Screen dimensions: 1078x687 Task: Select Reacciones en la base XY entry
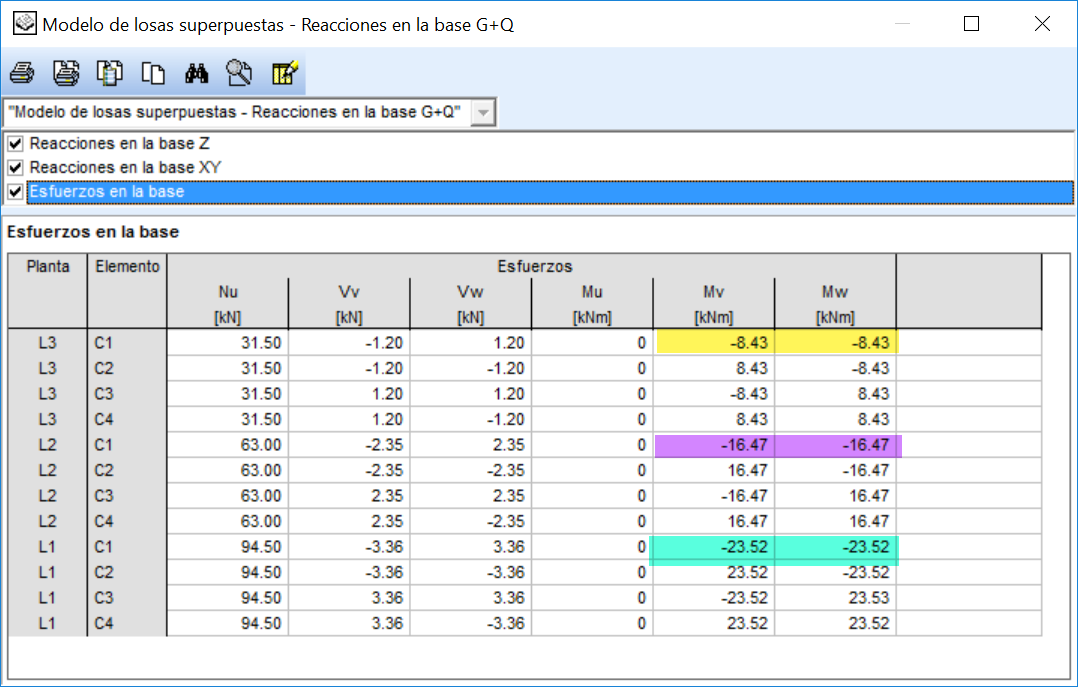(x=125, y=168)
